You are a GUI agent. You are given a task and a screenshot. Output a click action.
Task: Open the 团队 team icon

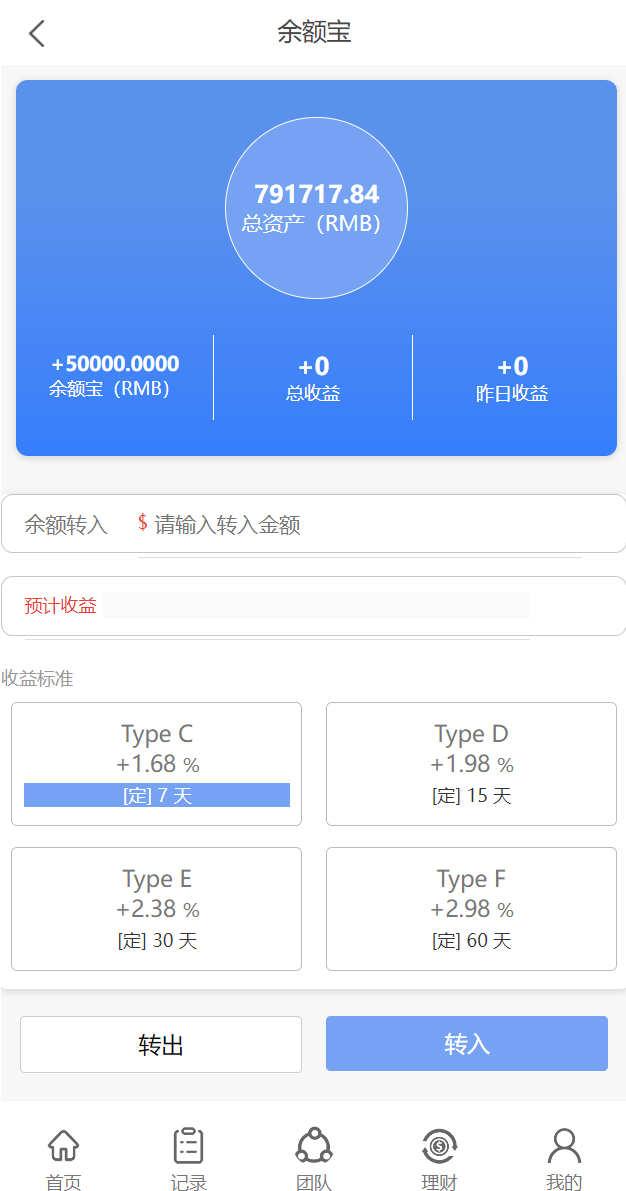coord(313,1146)
